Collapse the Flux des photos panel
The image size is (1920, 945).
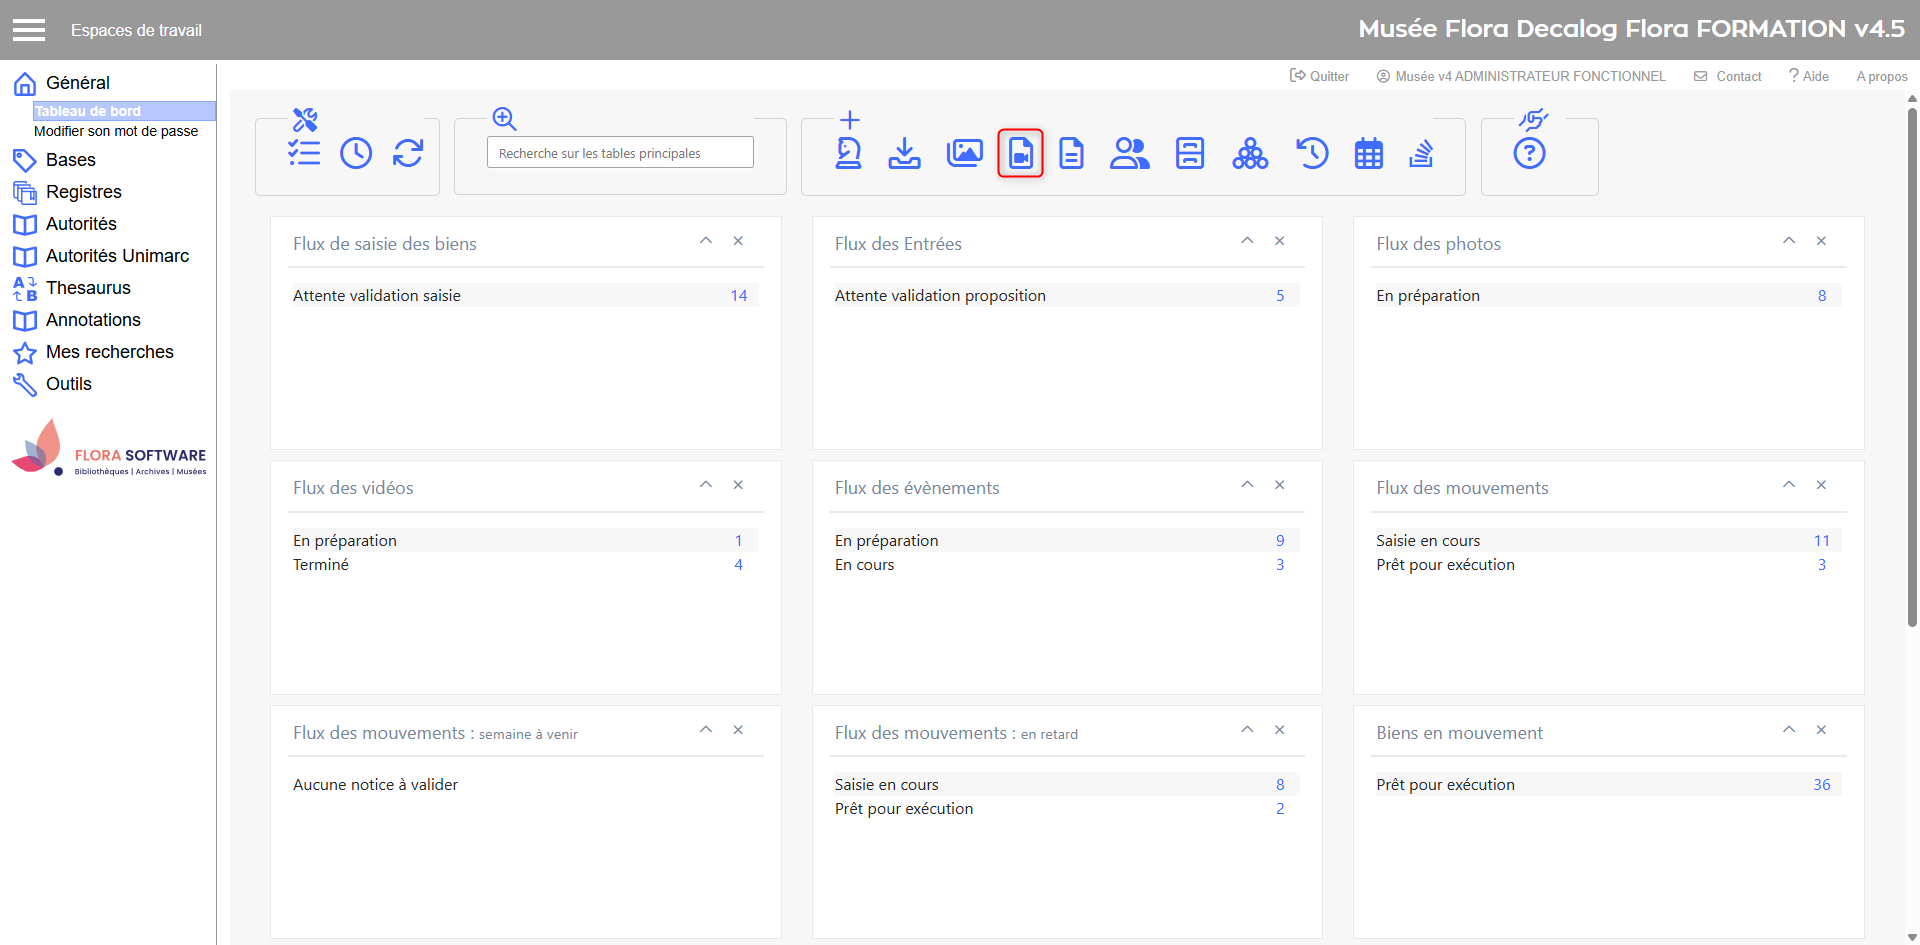tap(1789, 241)
